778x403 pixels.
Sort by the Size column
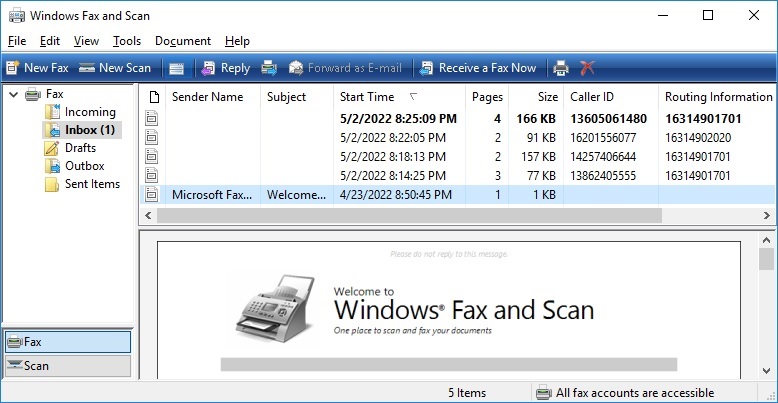coord(536,97)
